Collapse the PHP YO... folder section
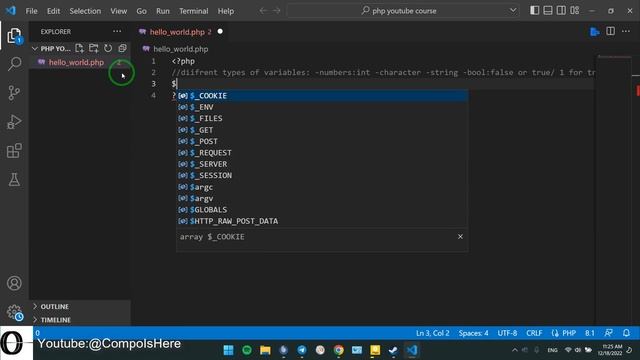Viewport: 640px width, 360px height. click(51, 49)
